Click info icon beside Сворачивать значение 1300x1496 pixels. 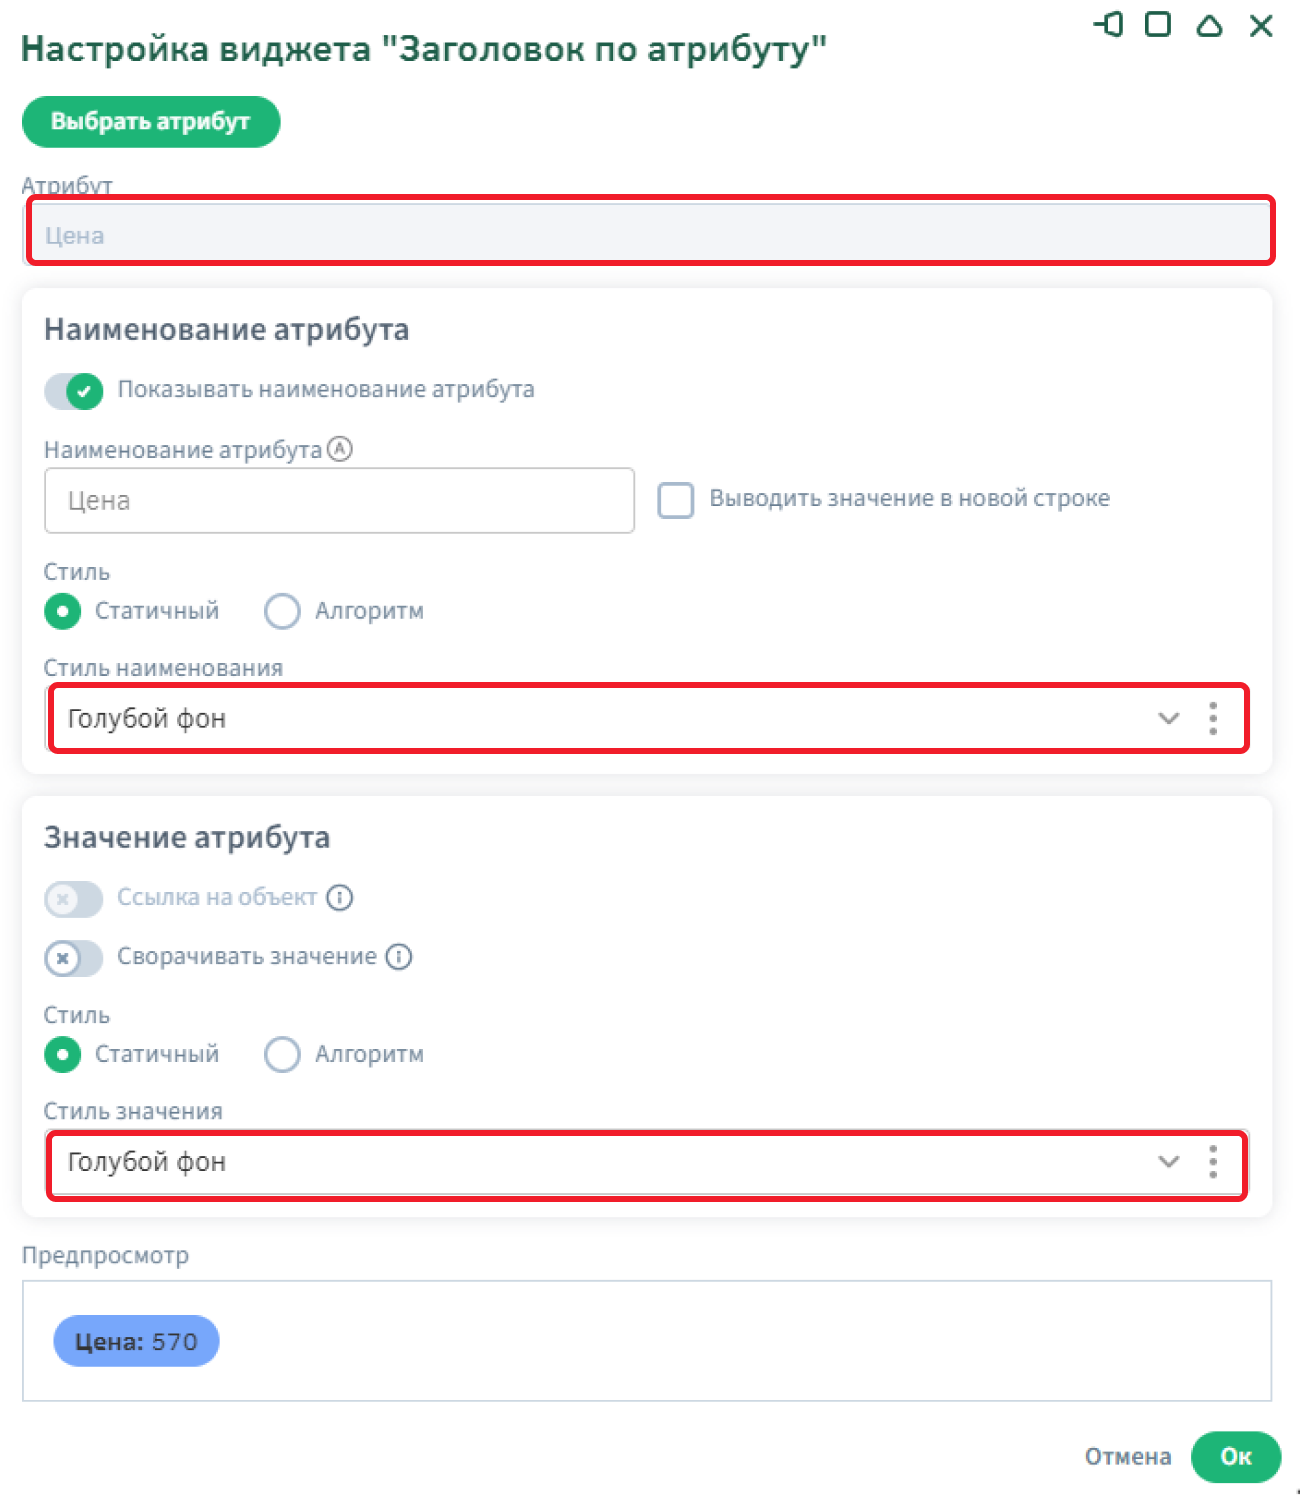tap(399, 957)
